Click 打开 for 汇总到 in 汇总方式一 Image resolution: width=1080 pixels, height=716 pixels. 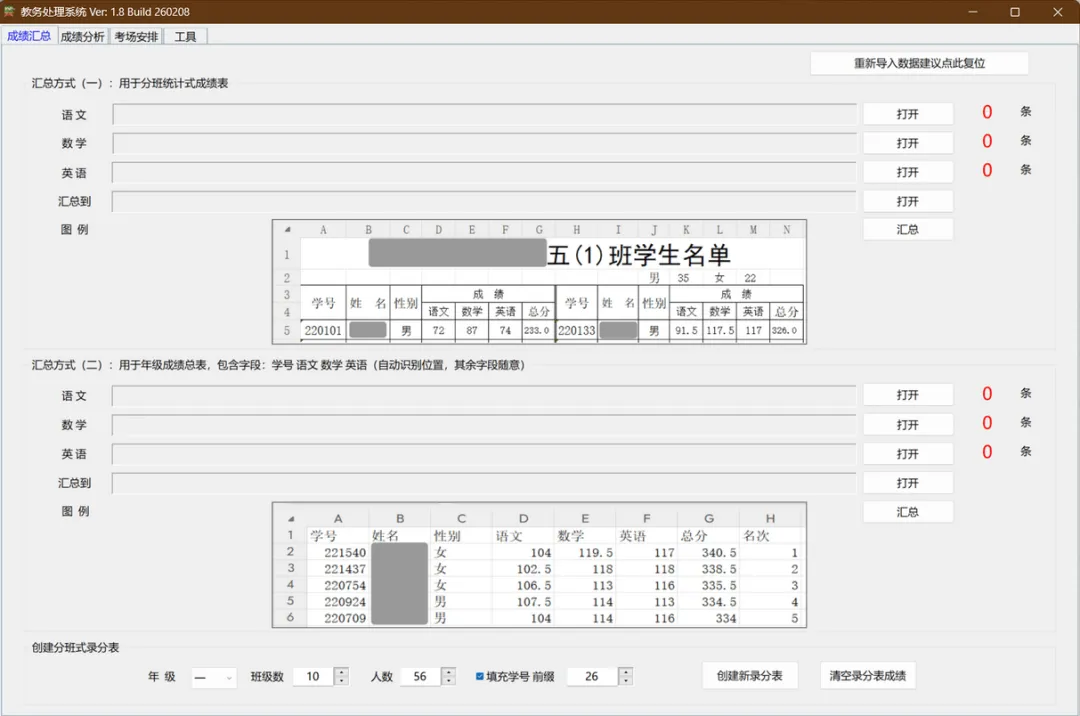click(908, 201)
